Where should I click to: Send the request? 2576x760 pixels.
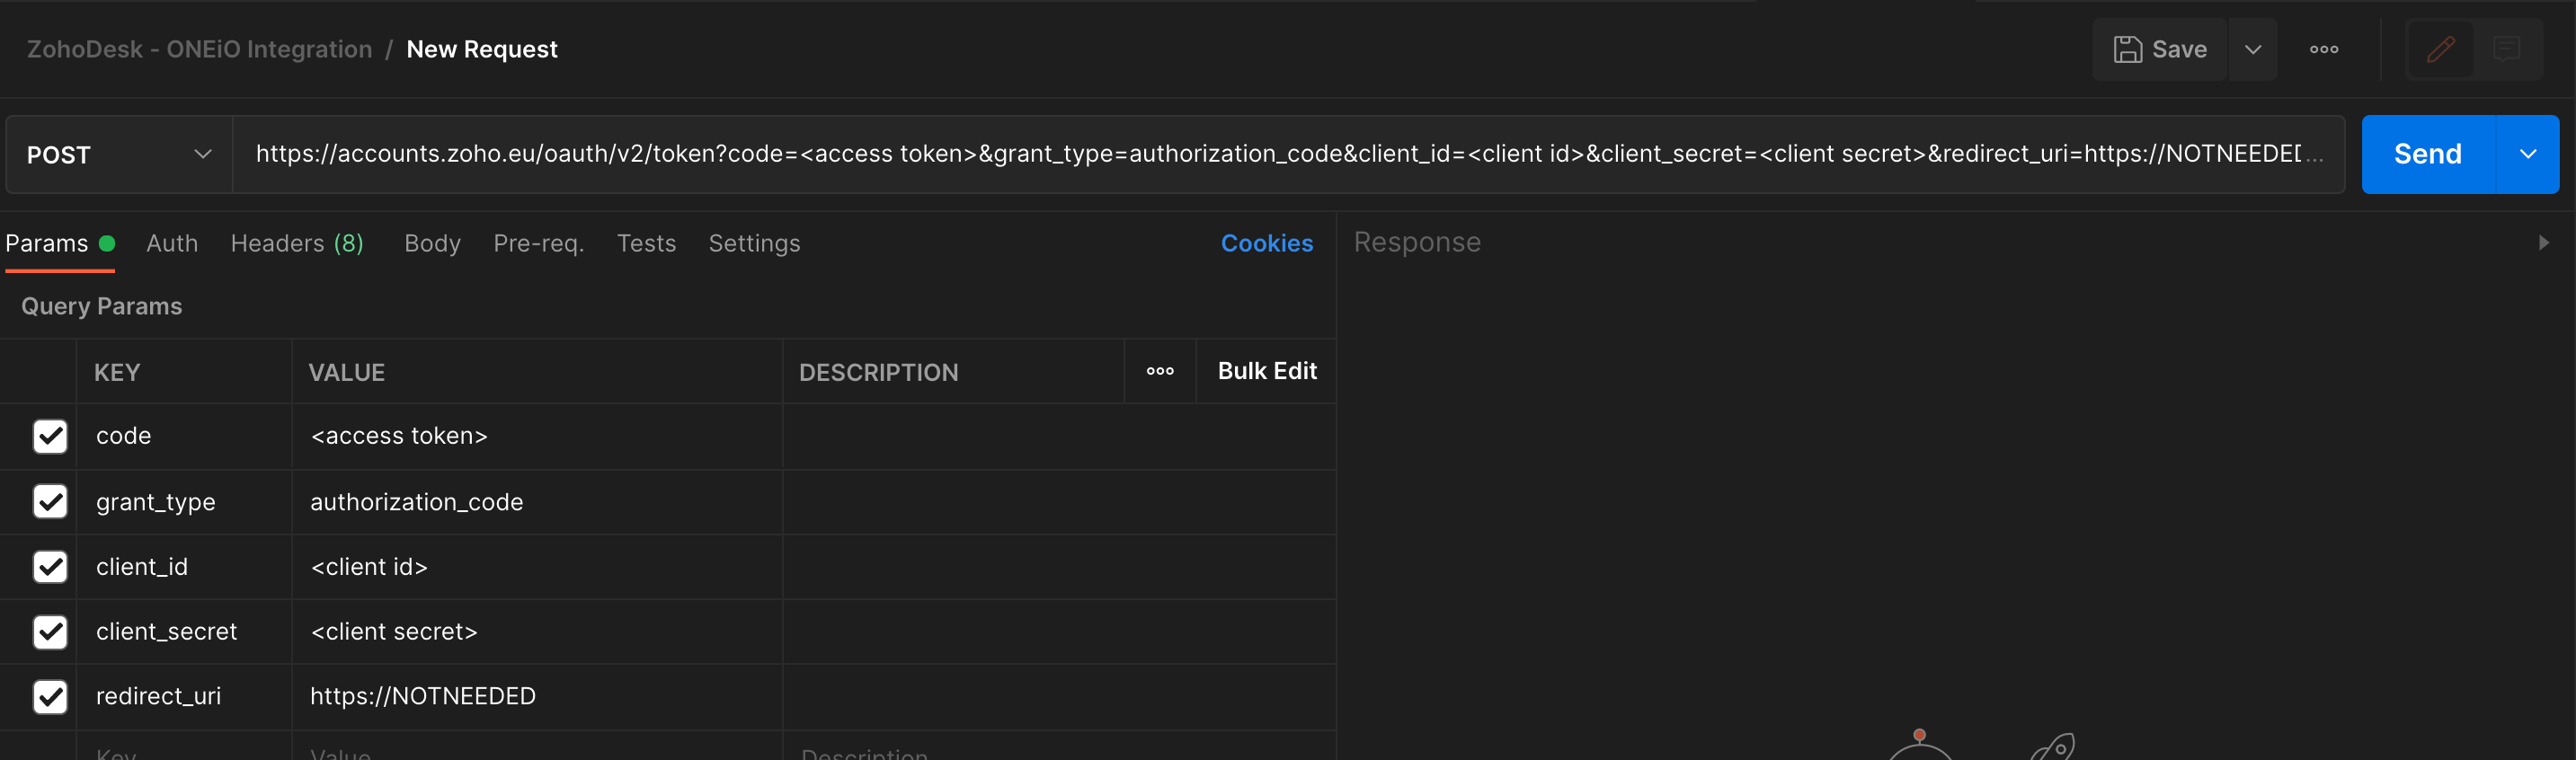point(2427,154)
